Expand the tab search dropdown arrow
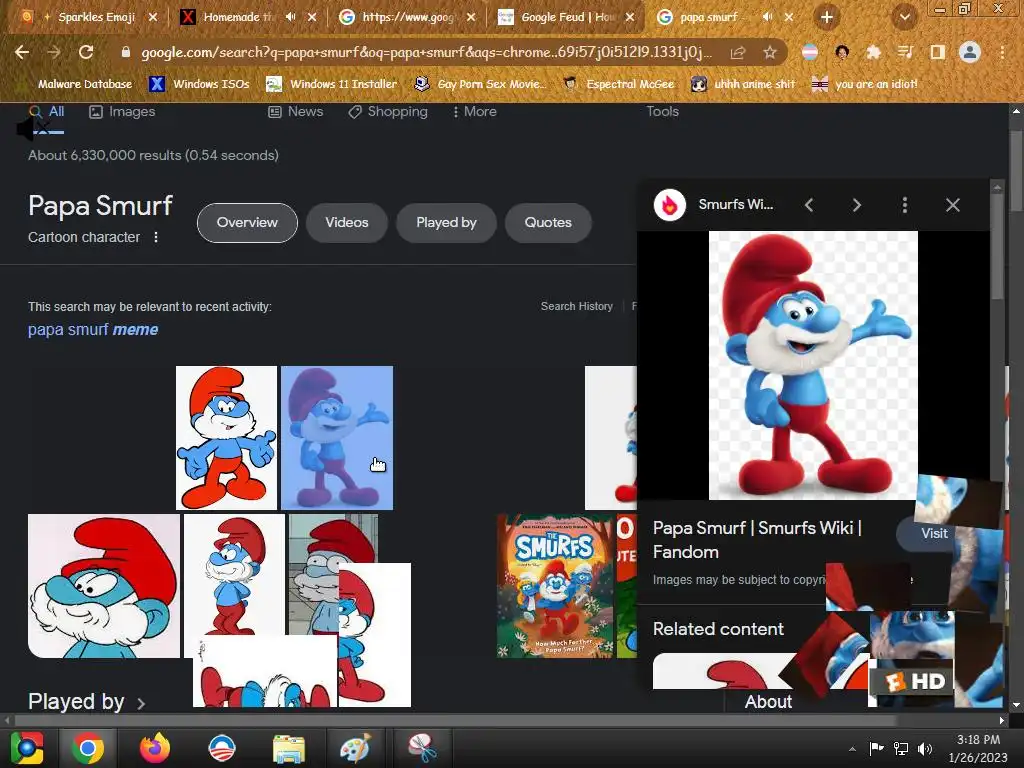Image resolution: width=1024 pixels, height=768 pixels. (x=904, y=17)
